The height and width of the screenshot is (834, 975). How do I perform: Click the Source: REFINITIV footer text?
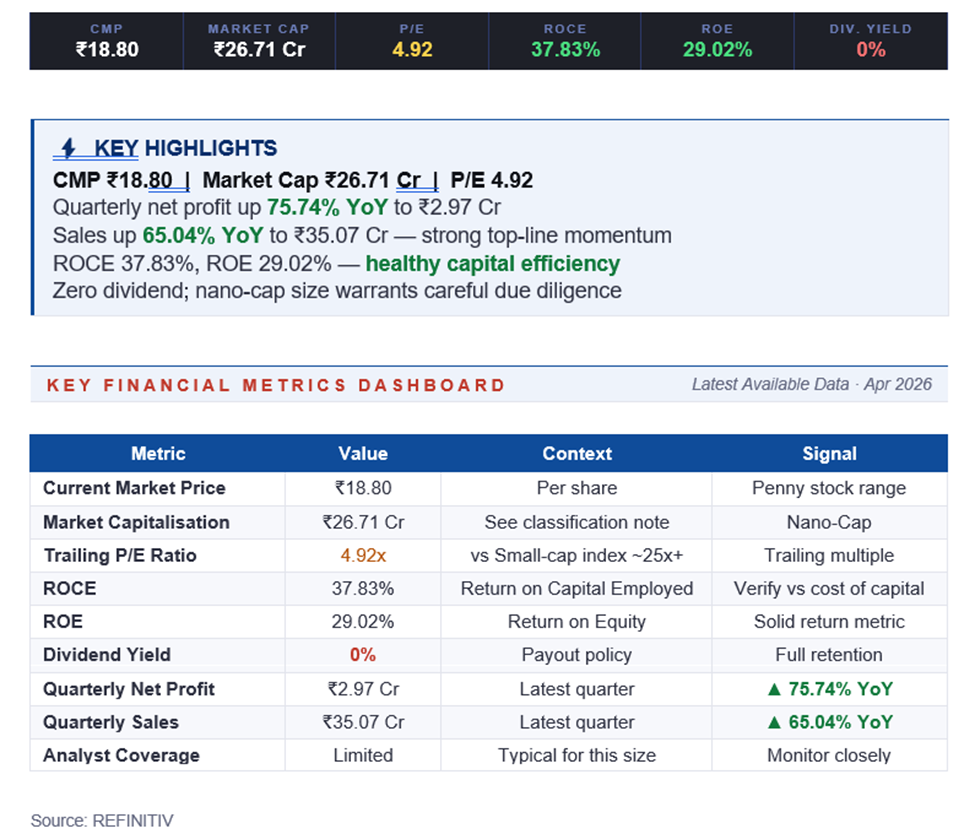coord(102,820)
